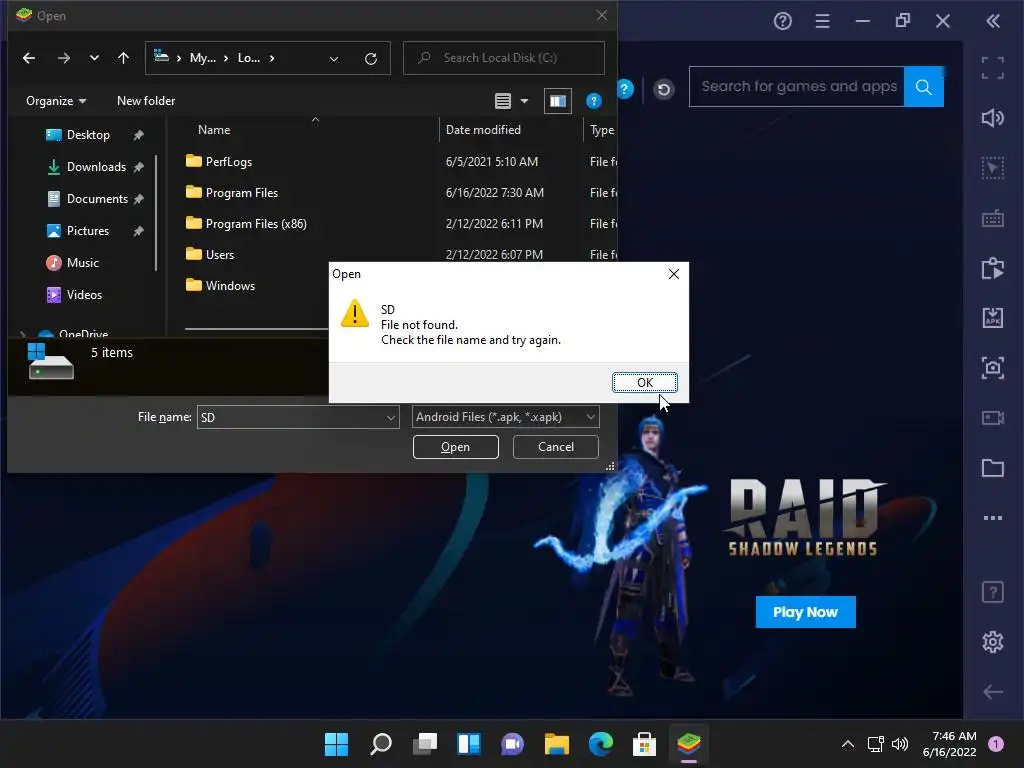
Task: Click the BlueStacks back arrow icon
Action: 993,692
